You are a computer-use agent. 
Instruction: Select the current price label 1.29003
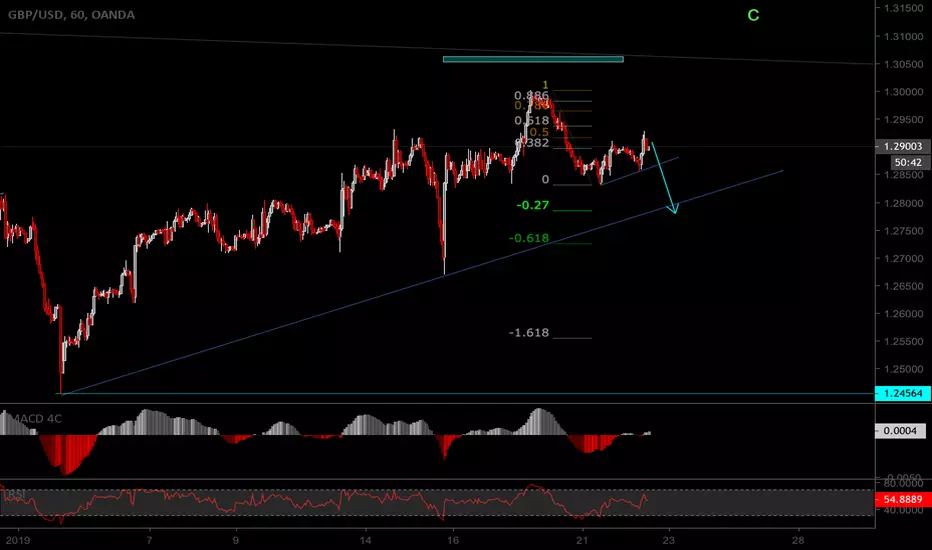(x=903, y=146)
